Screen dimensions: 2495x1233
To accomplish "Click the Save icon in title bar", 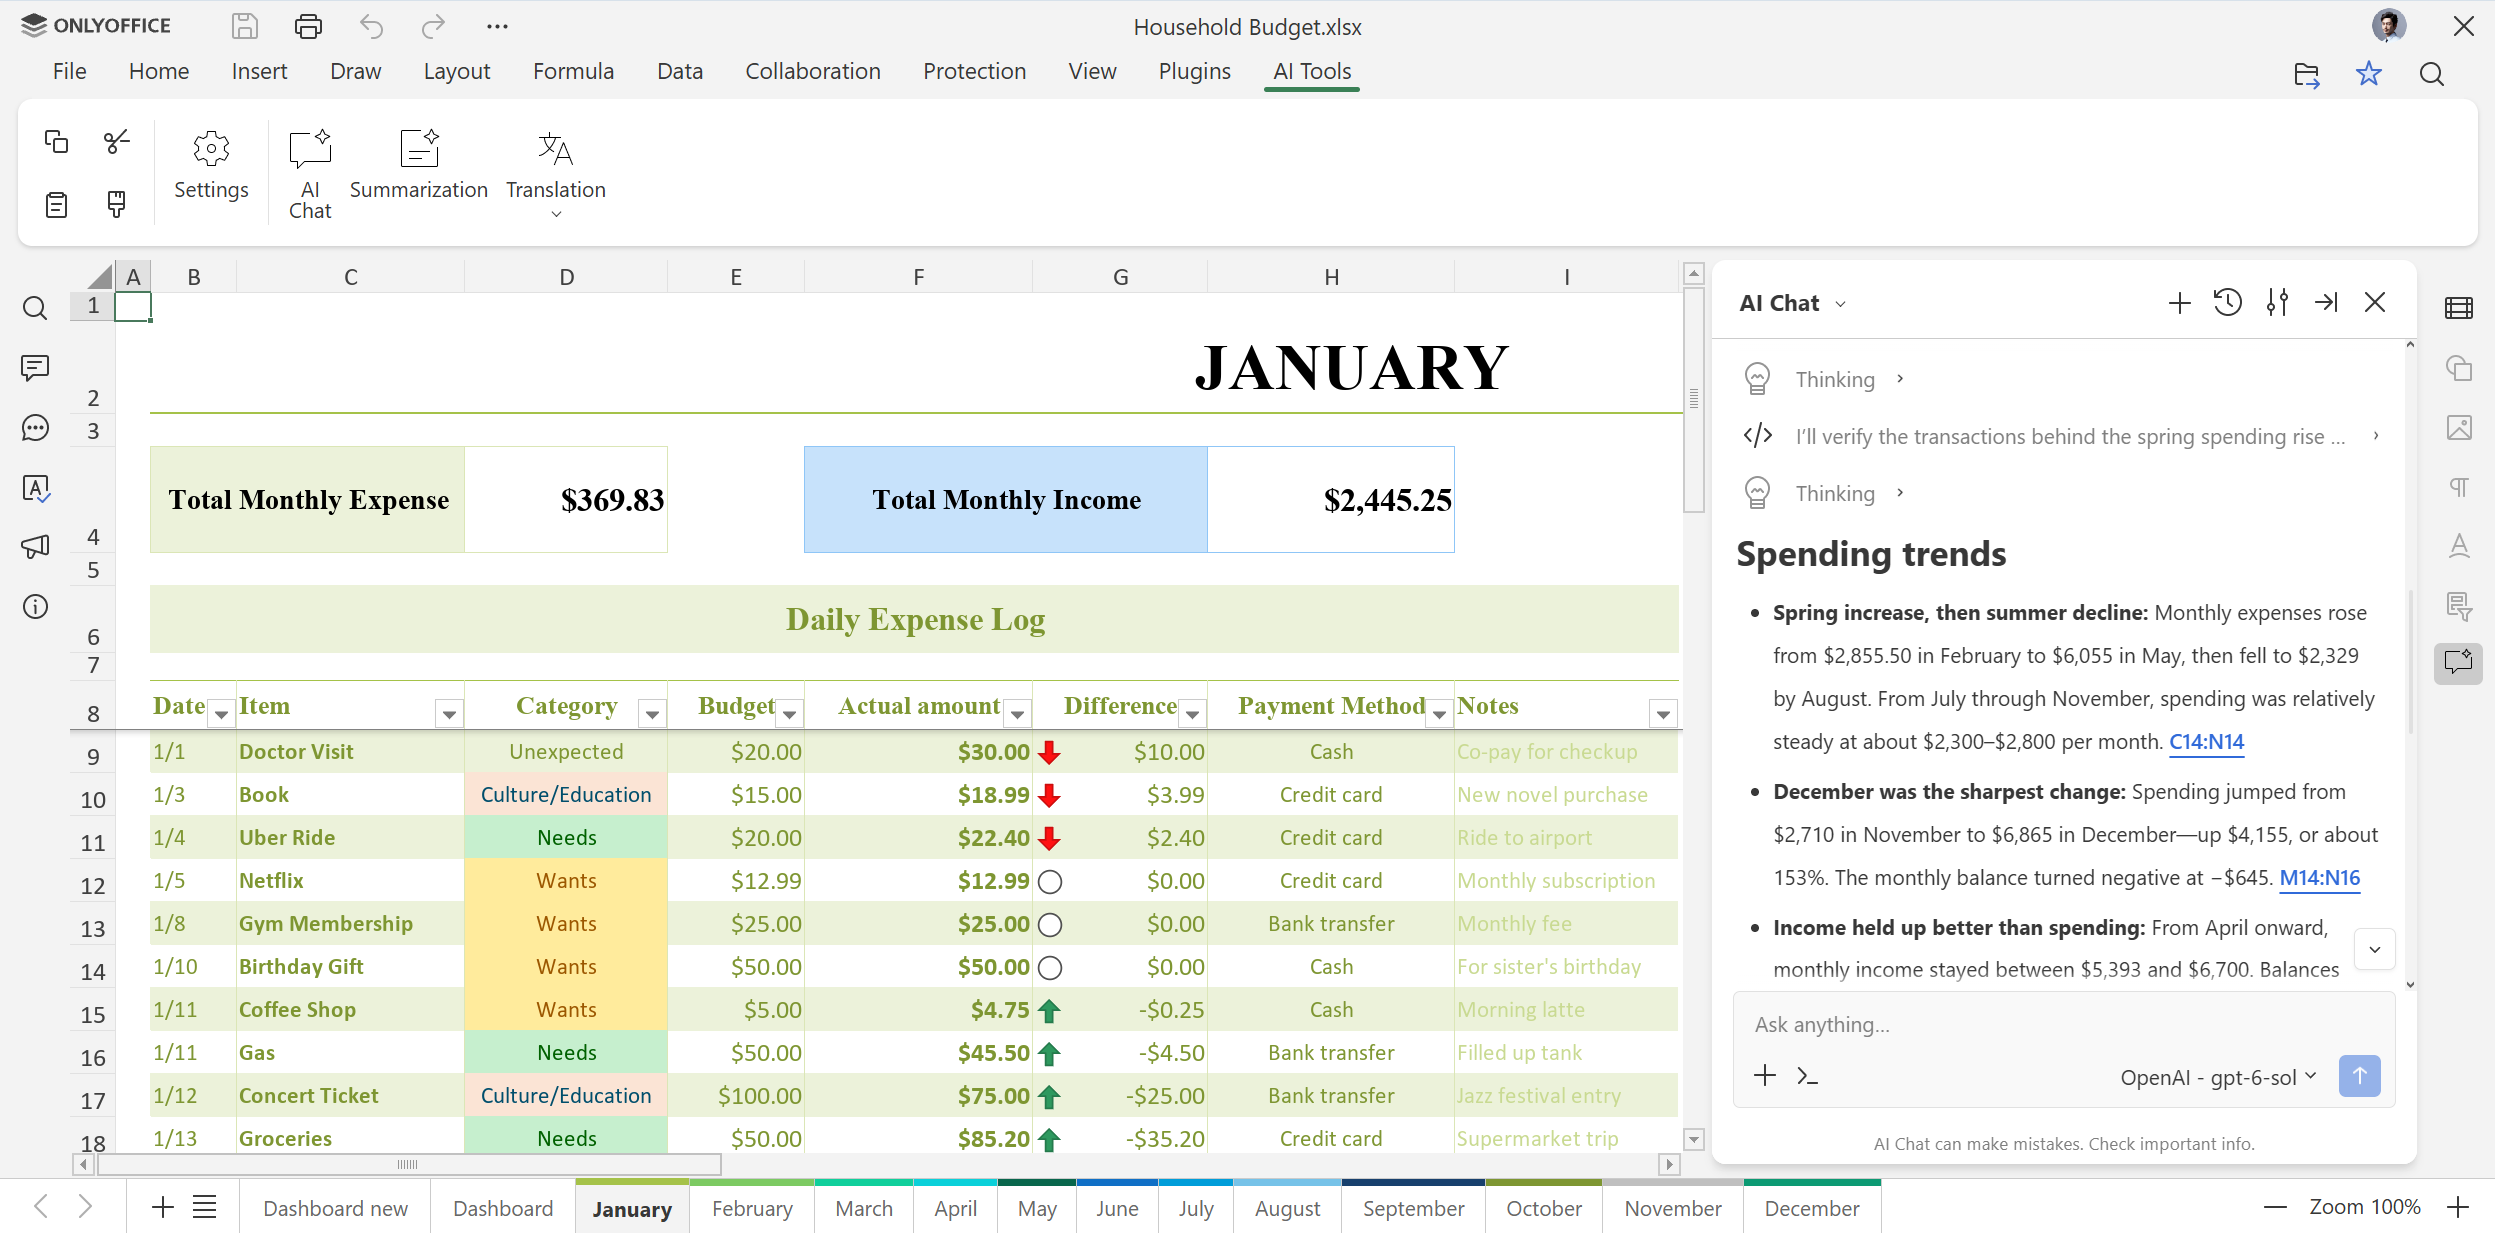I will [x=245, y=26].
